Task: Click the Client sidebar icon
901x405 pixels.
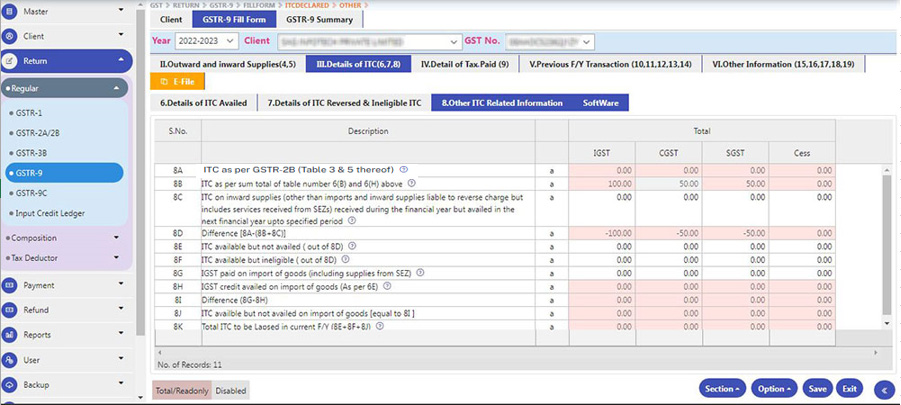Action: pos(10,35)
